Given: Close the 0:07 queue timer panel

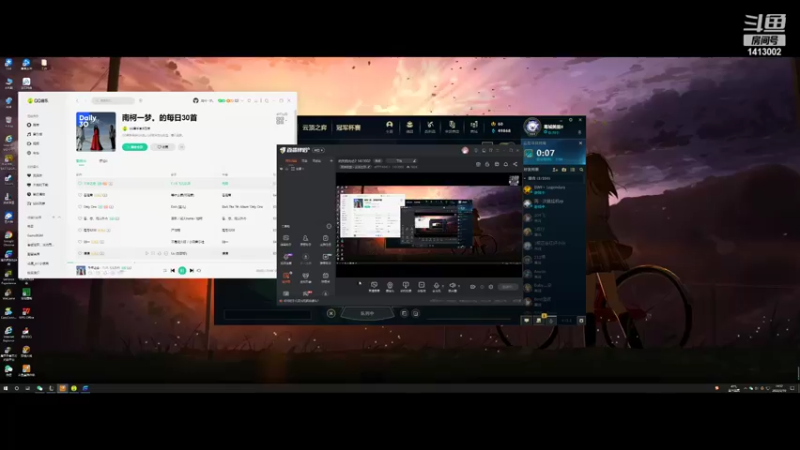Looking at the screenshot, I should pyautogui.click(x=580, y=143).
